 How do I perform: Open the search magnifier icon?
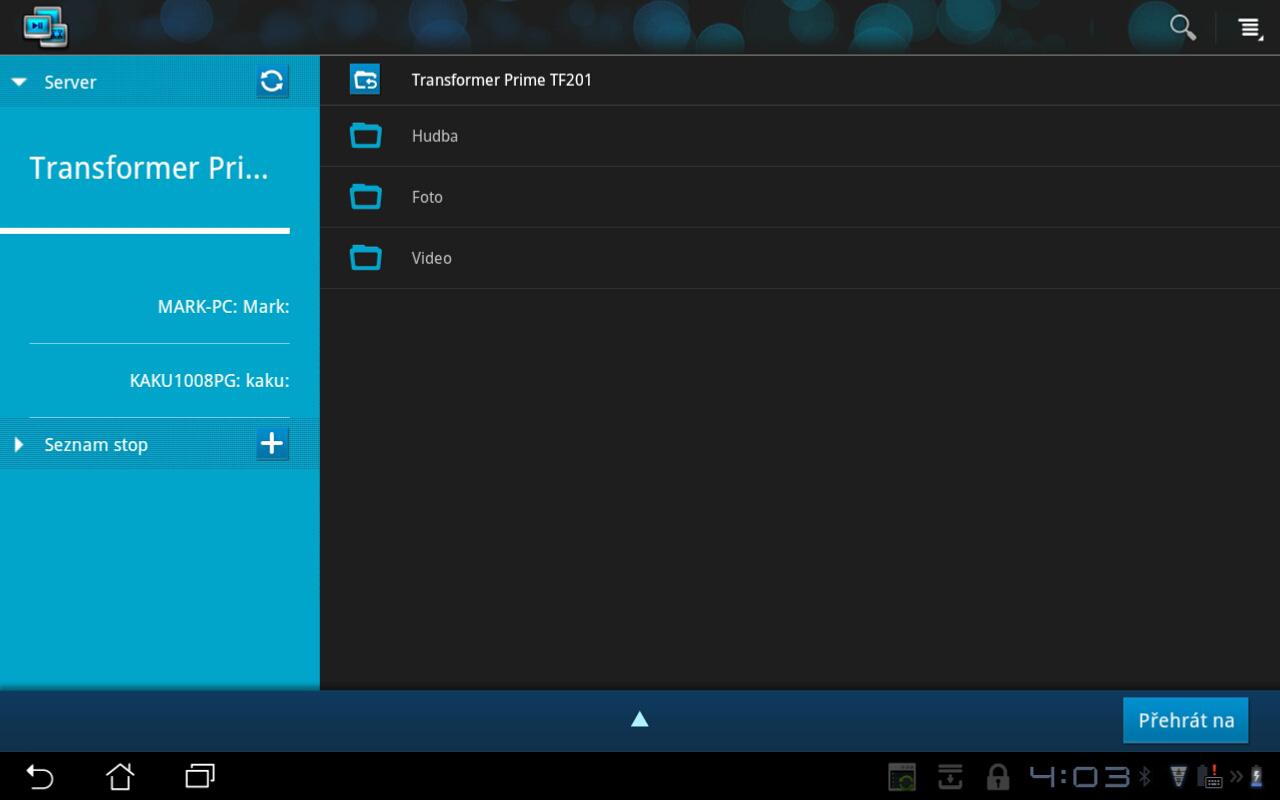(1183, 27)
